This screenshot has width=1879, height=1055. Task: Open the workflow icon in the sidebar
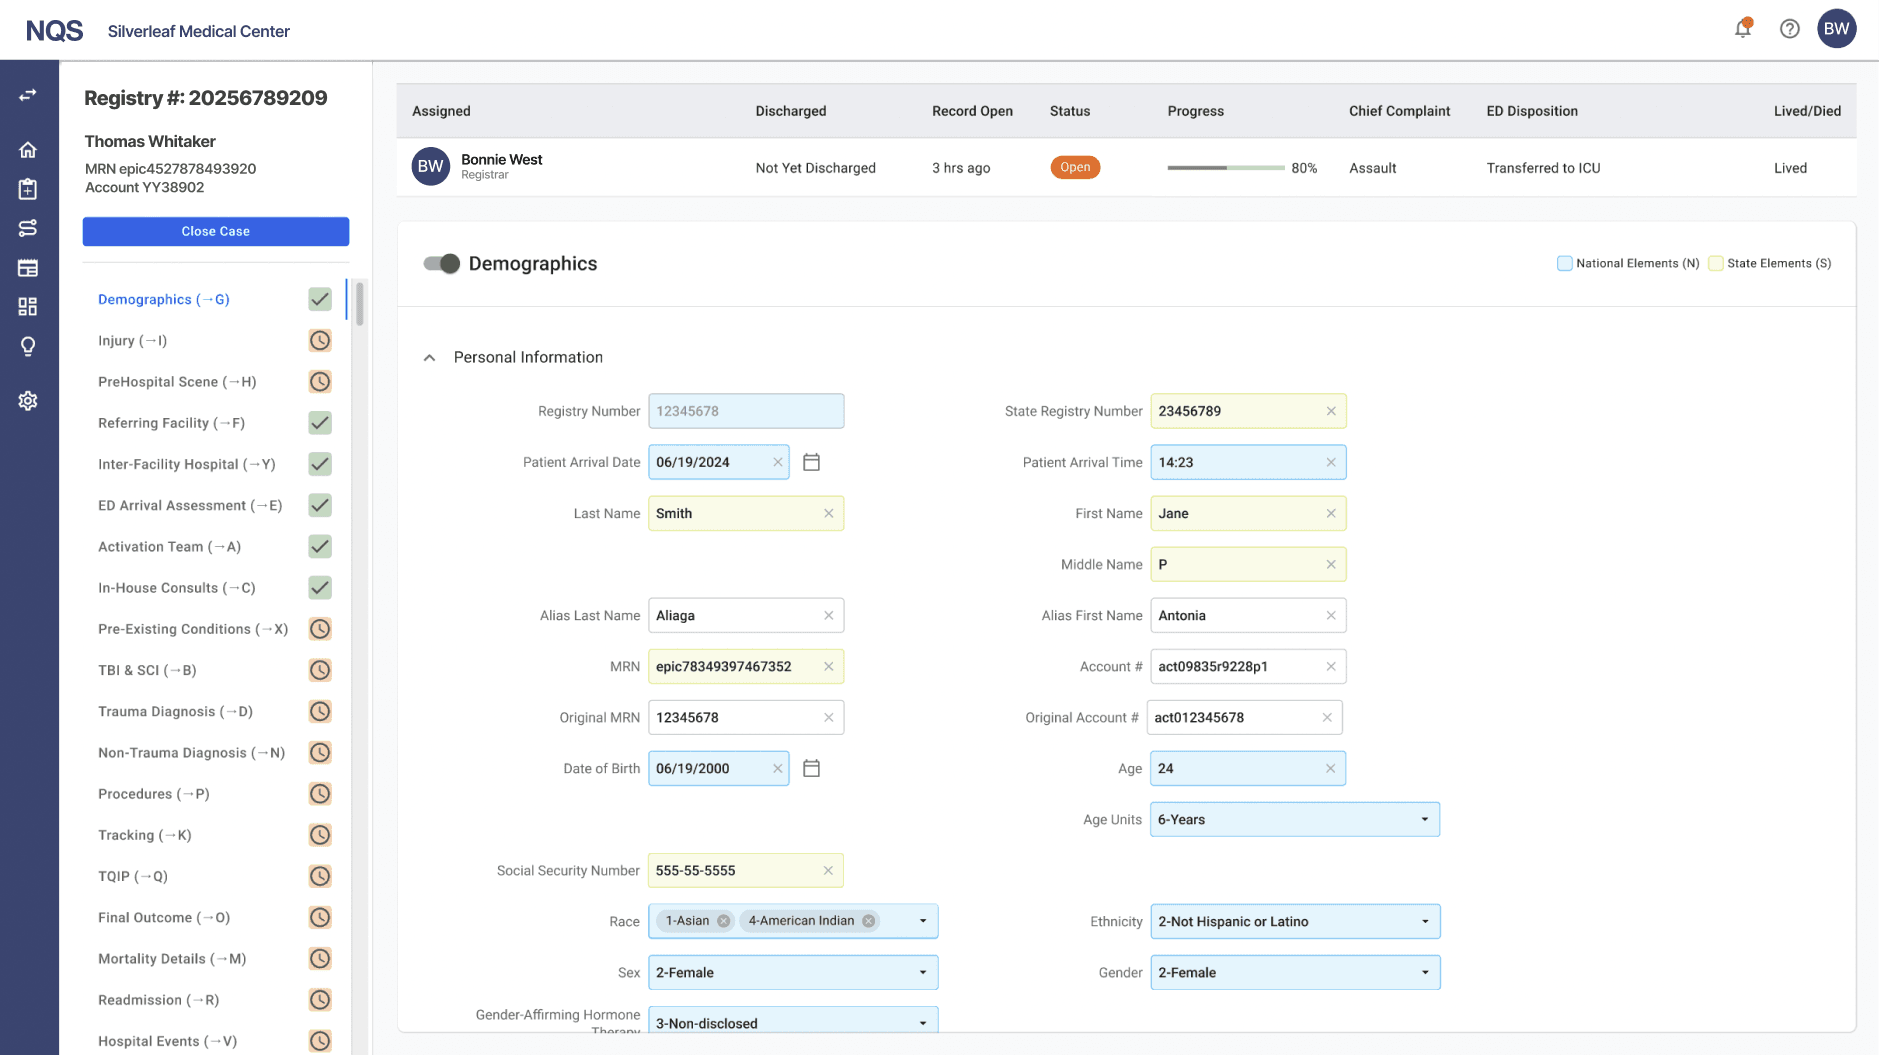click(28, 227)
